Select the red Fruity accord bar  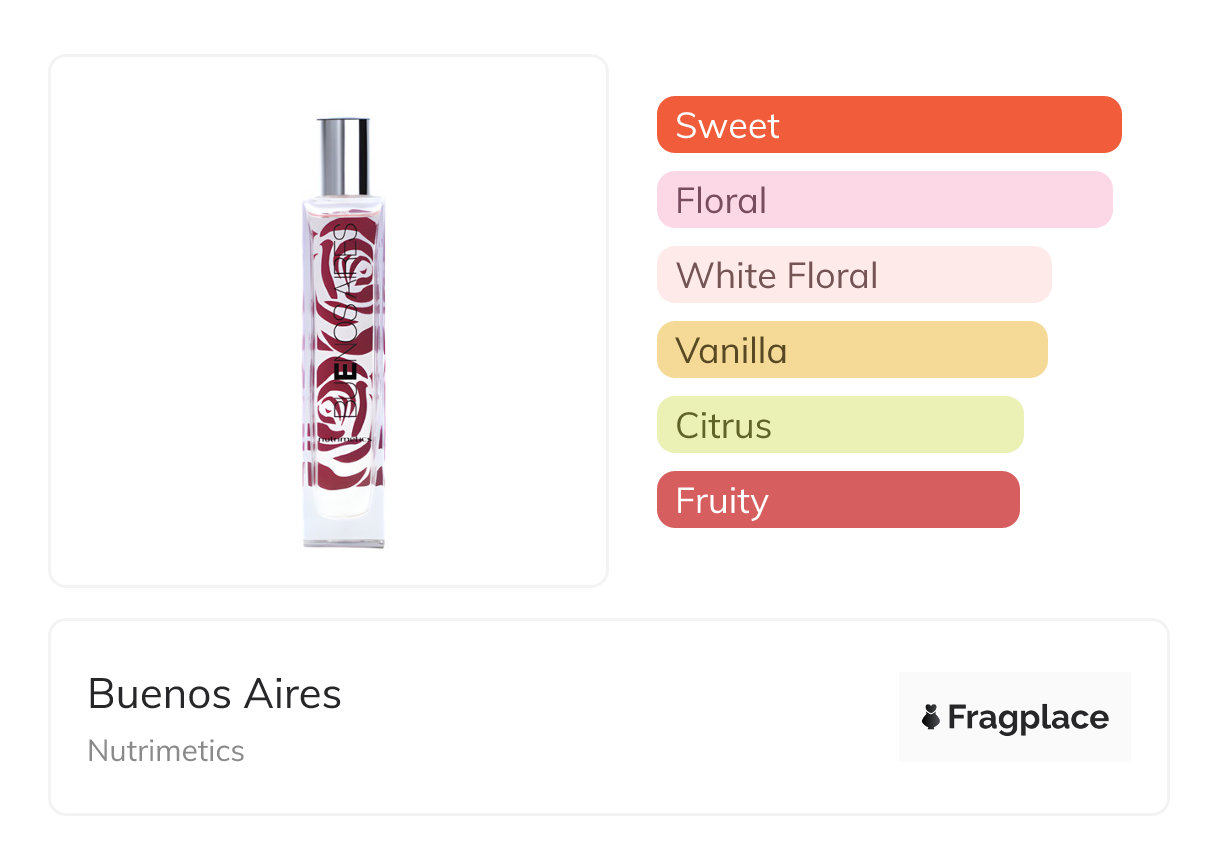tap(837, 500)
